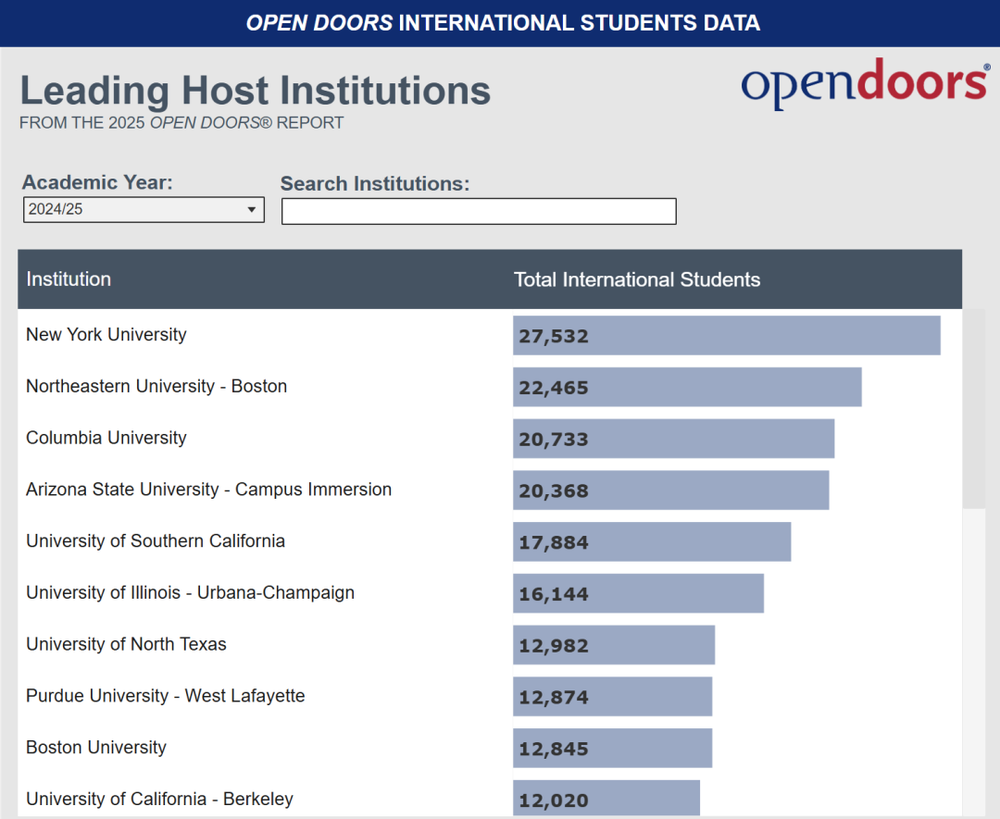Select the Boston University row label
Viewport: 1000px width, 819px height.
(96, 748)
